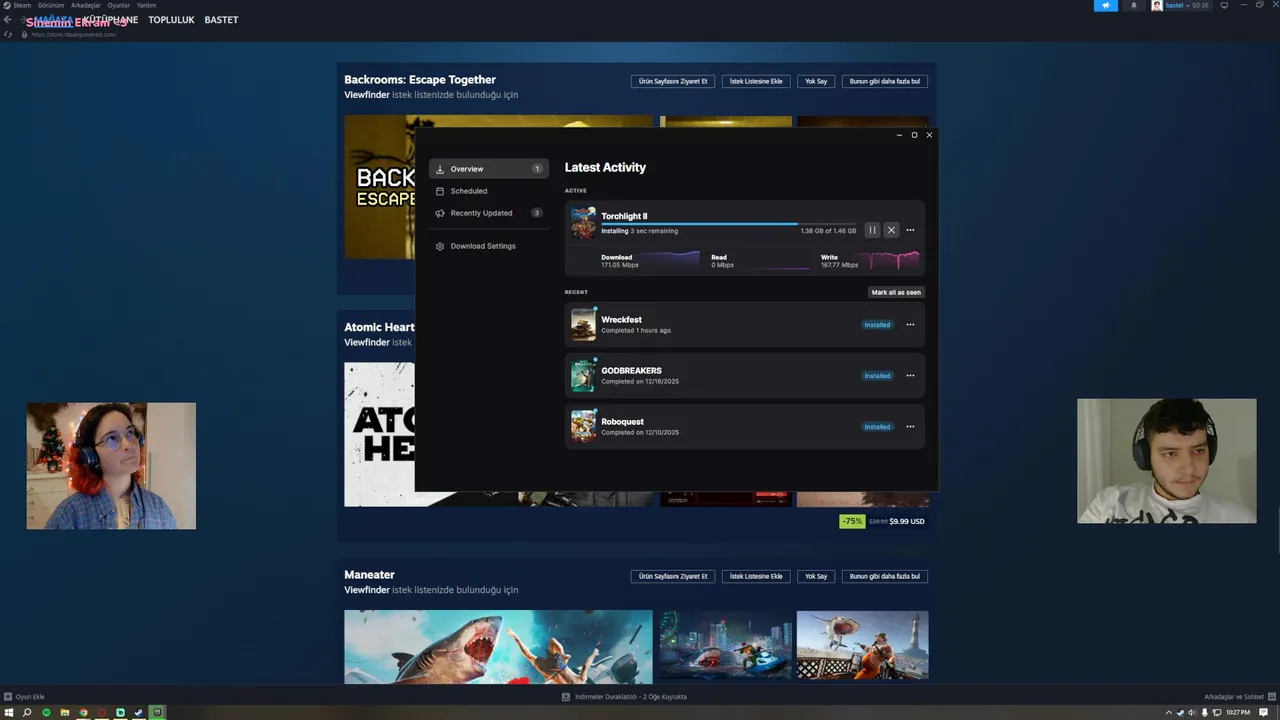Open Roboquest row options menu

pyautogui.click(x=910, y=426)
